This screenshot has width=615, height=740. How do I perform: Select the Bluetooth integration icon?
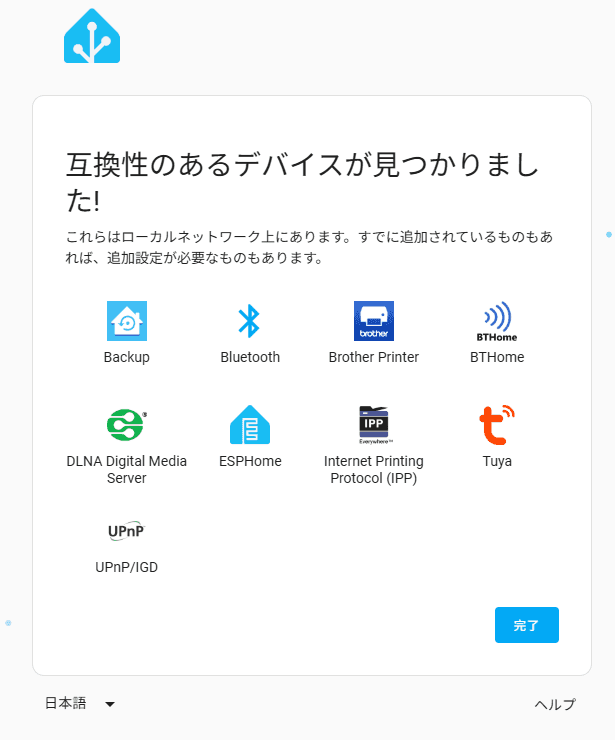pos(250,321)
